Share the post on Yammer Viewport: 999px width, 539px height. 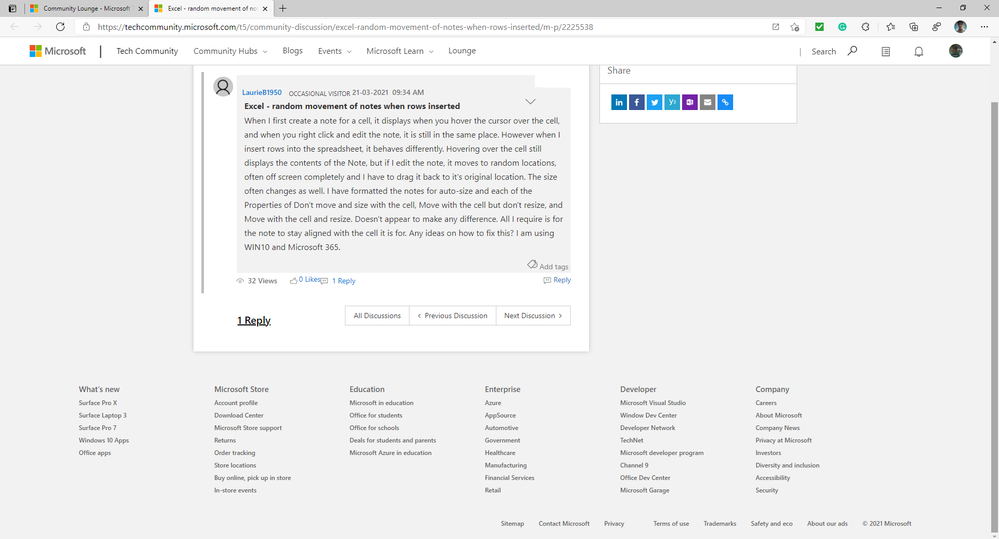click(x=672, y=102)
